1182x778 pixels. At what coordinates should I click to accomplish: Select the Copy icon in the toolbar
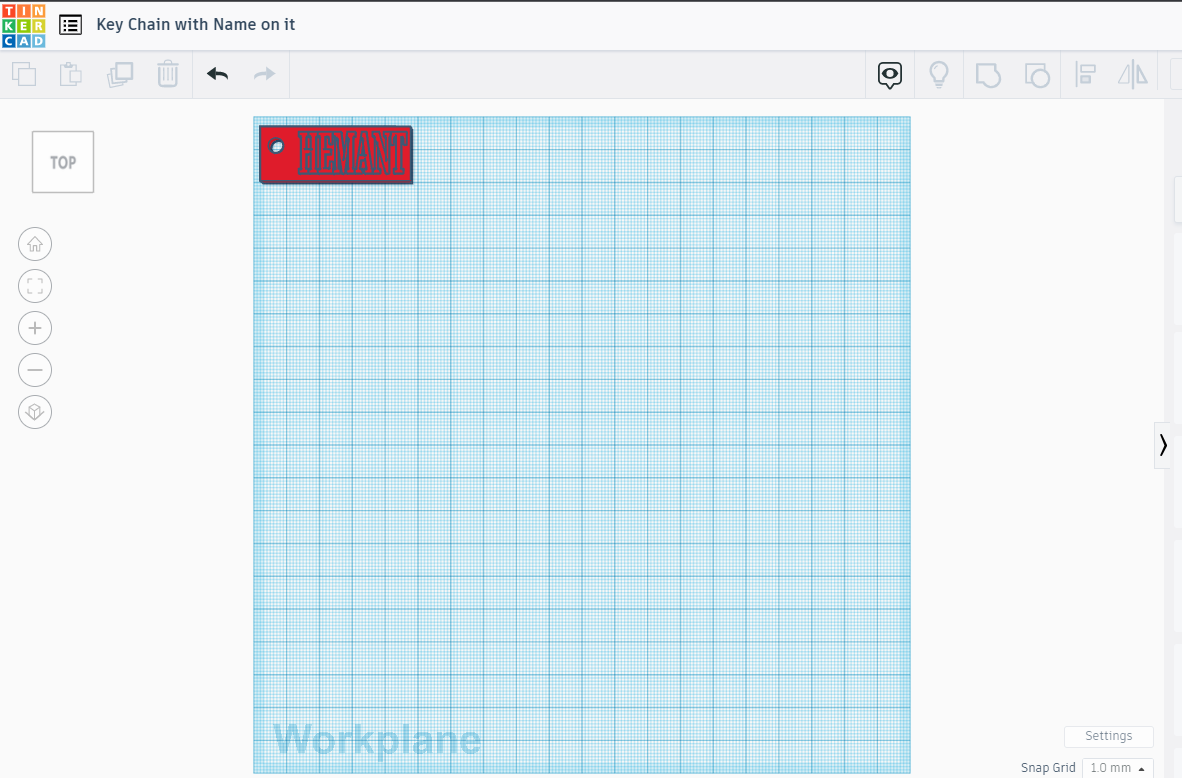24,74
